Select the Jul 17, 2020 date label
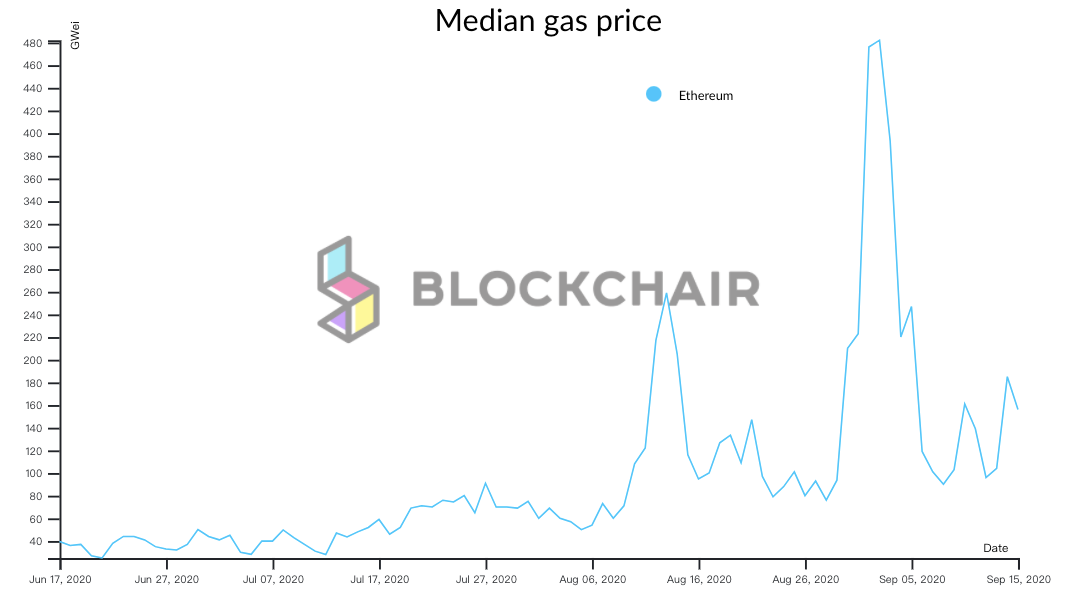Image resolution: width=1066 pixels, height=603 pixels. [379, 579]
